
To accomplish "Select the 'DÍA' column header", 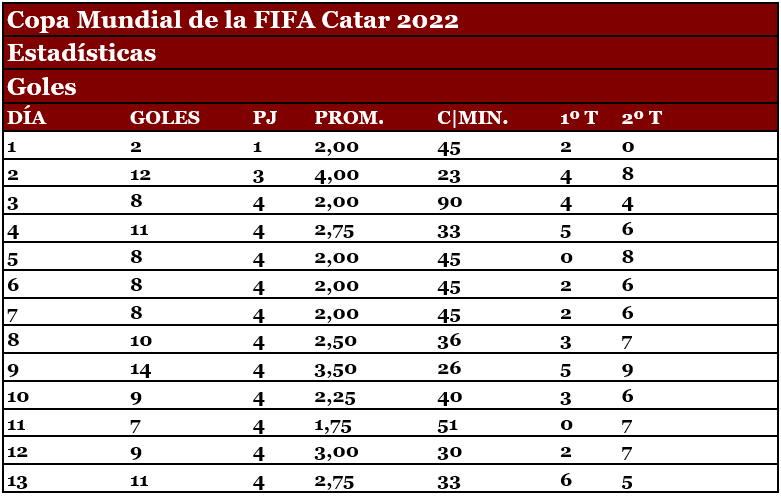I will [27, 118].
